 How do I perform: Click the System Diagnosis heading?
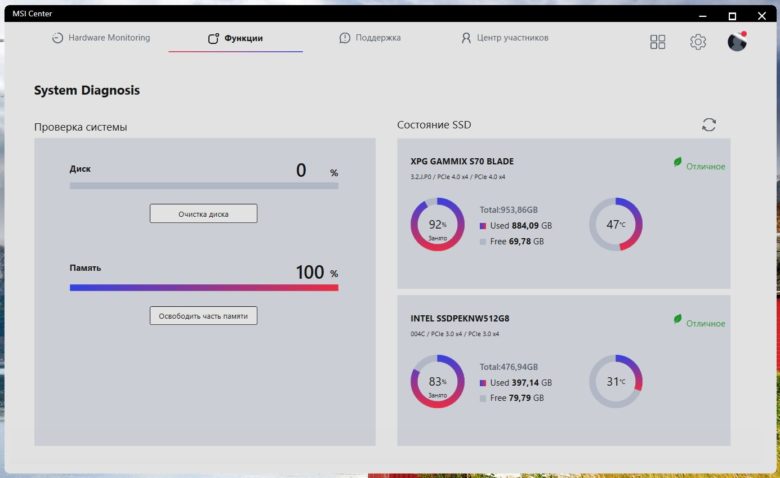tap(87, 91)
